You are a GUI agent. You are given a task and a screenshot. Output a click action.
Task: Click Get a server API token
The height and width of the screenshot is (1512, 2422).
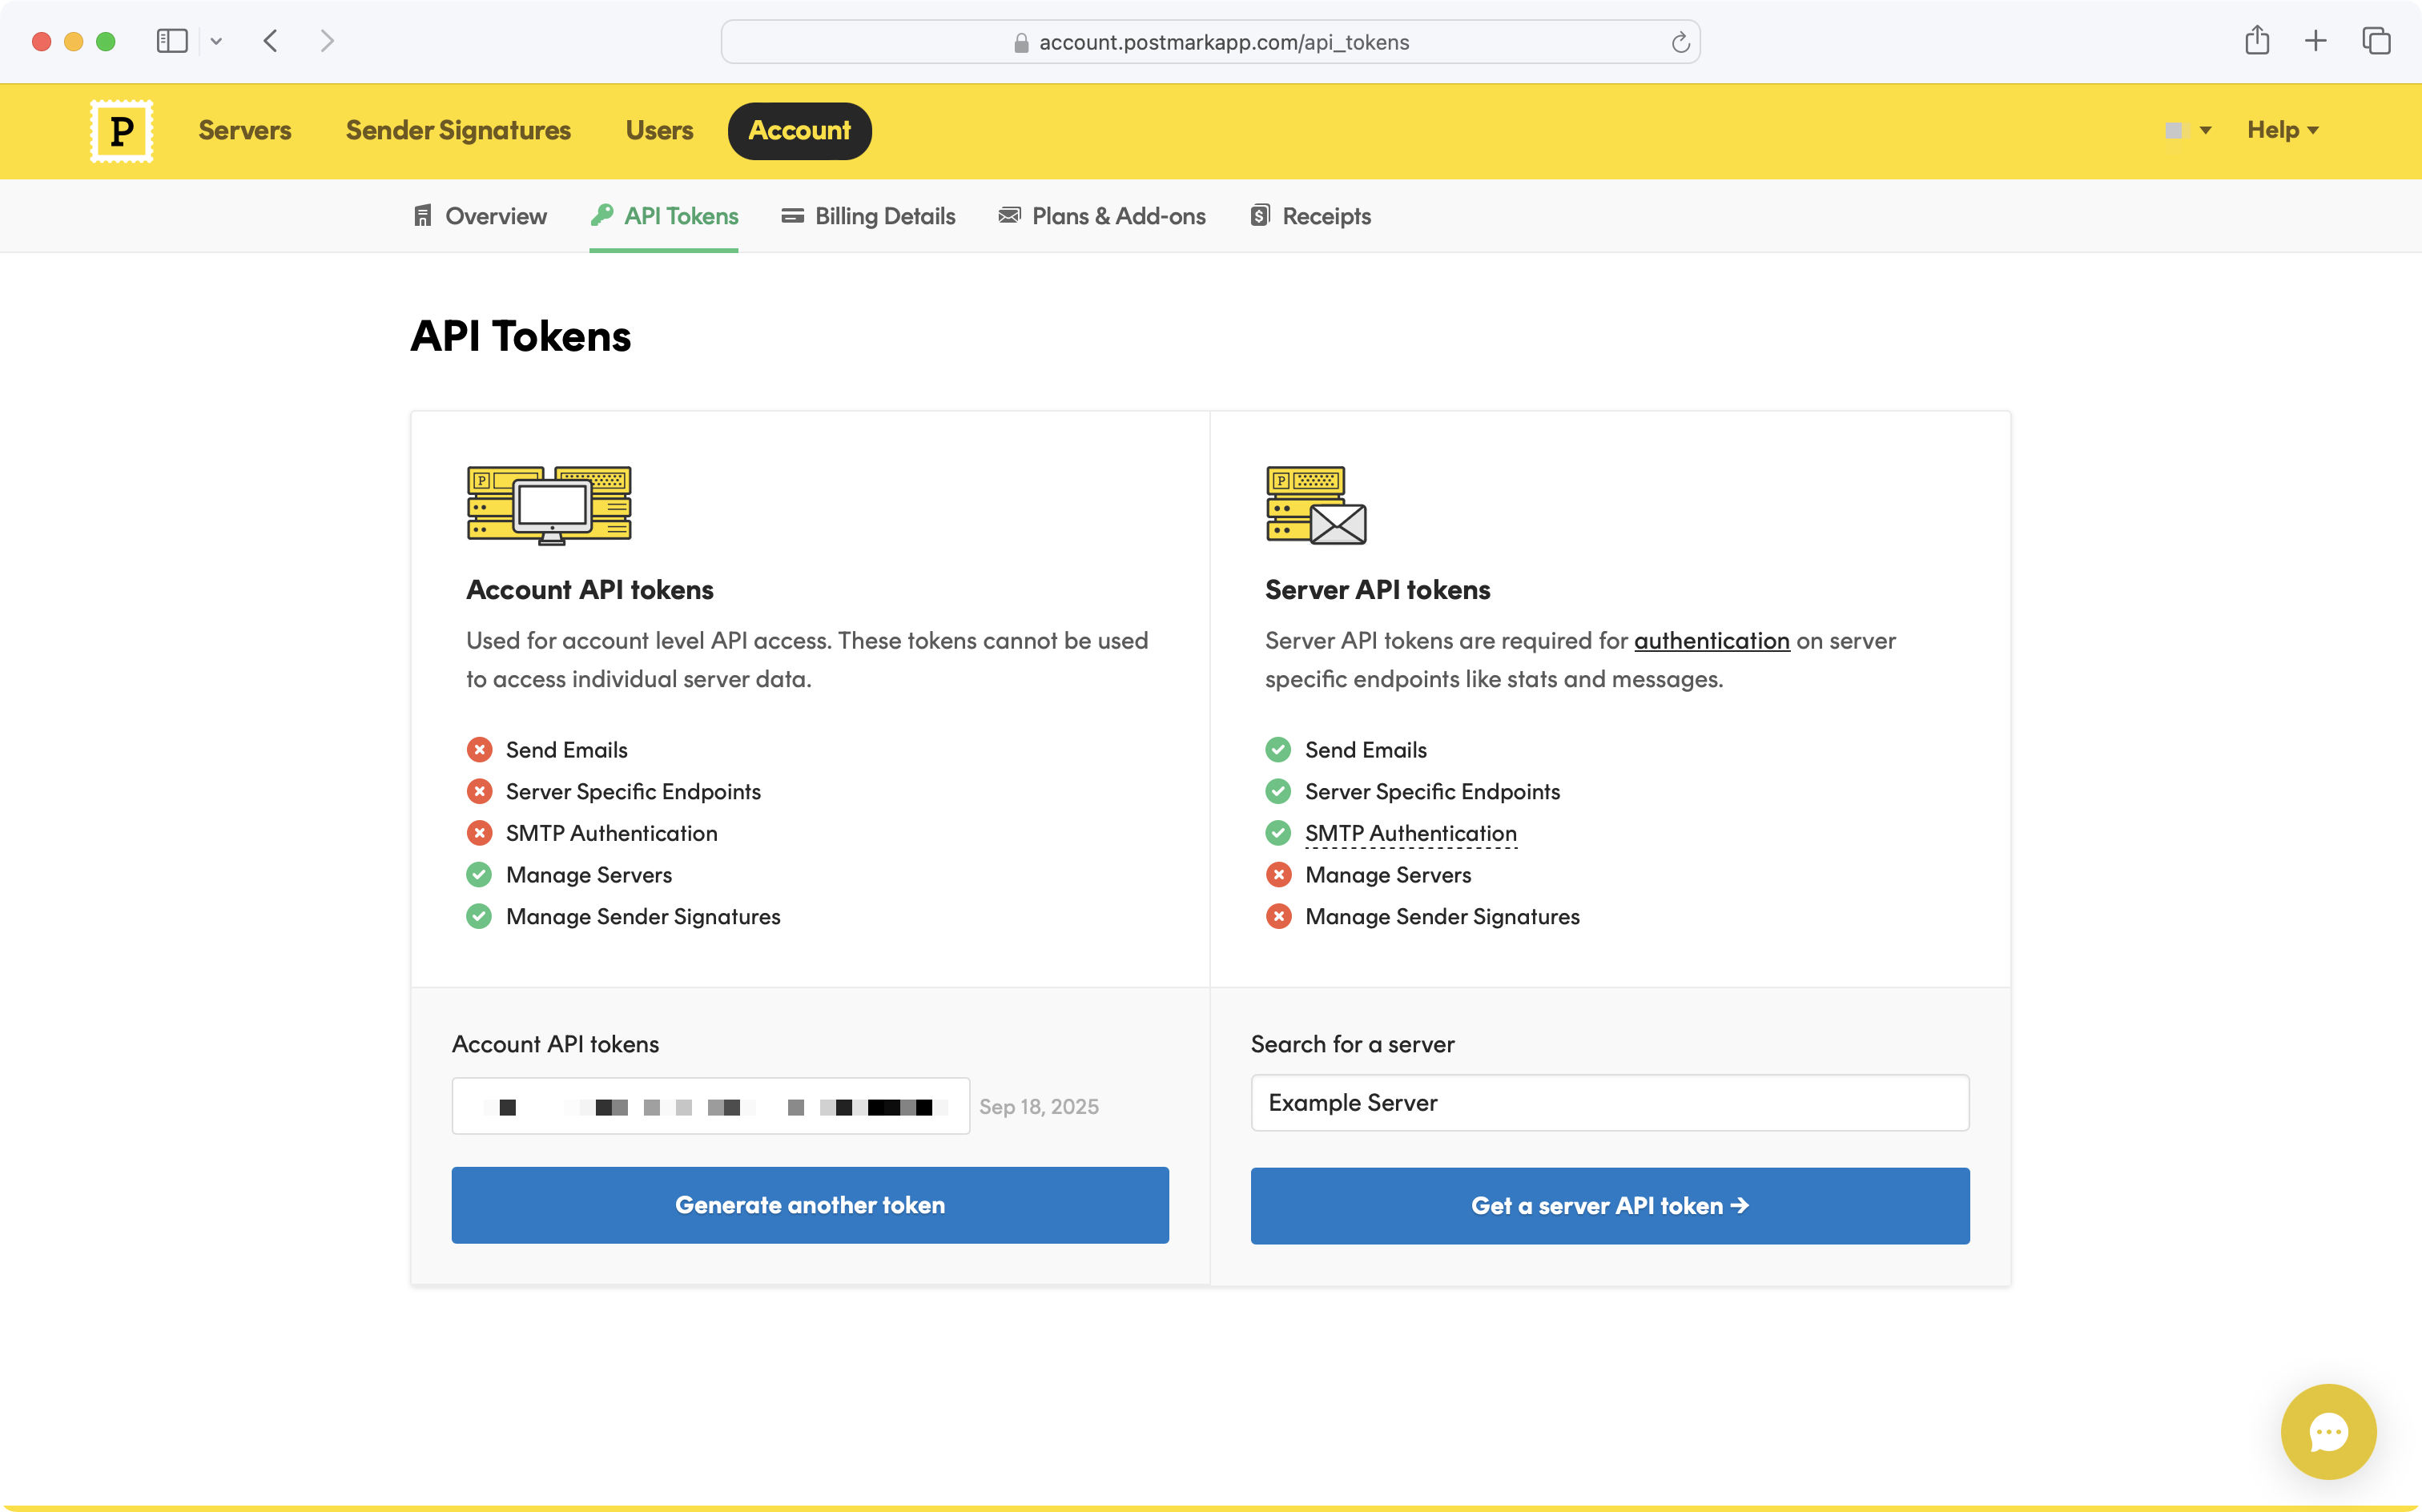[1609, 1205]
